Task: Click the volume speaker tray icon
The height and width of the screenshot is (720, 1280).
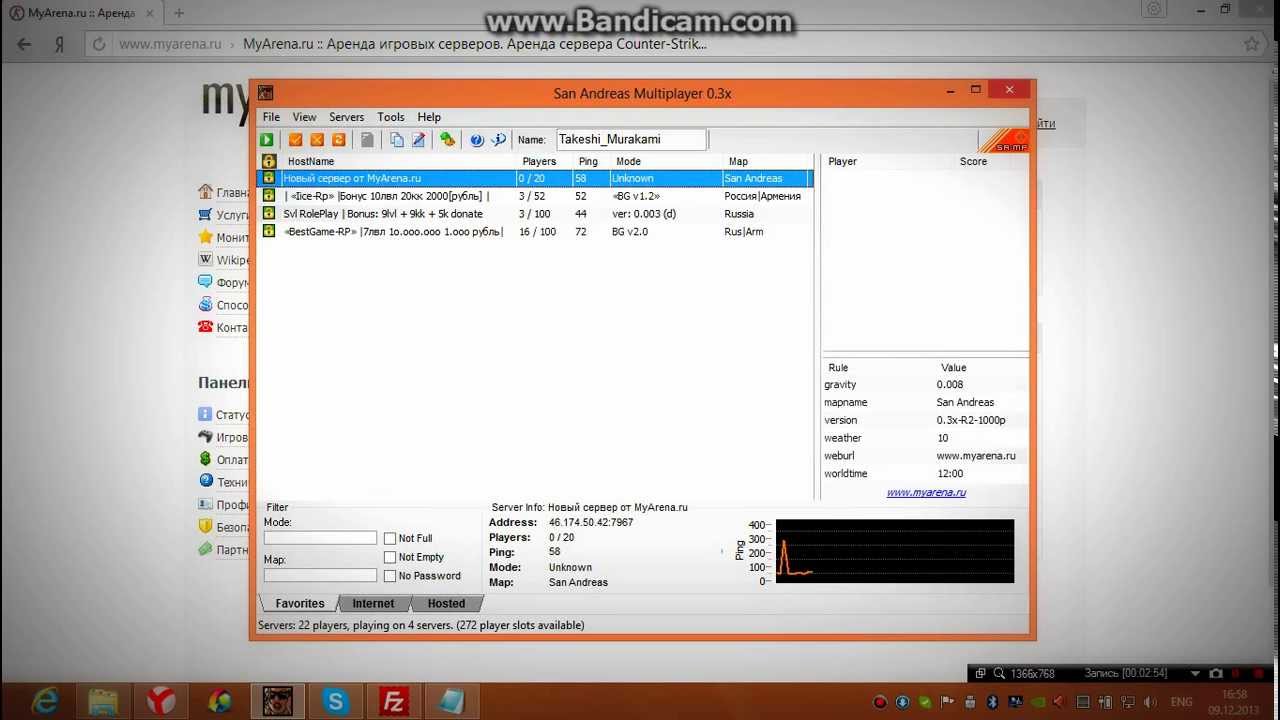Action: point(1148,701)
